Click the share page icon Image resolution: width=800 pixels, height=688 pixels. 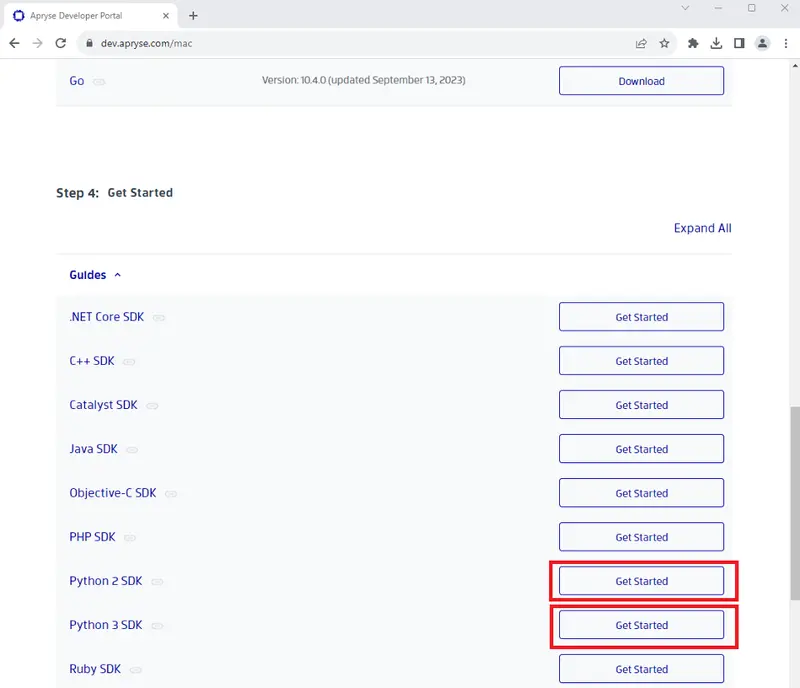(641, 43)
